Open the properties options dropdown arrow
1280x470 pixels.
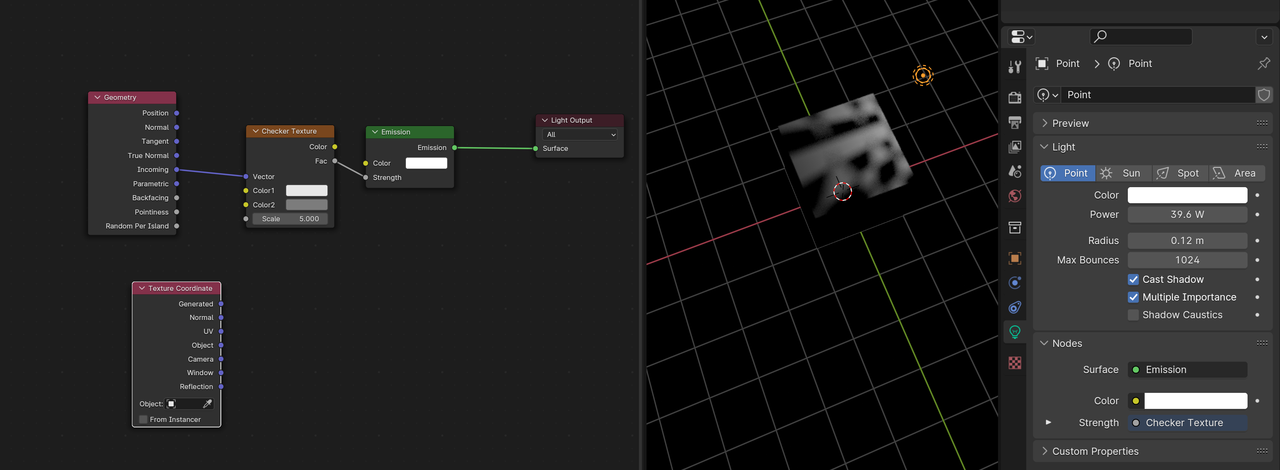(1264, 37)
